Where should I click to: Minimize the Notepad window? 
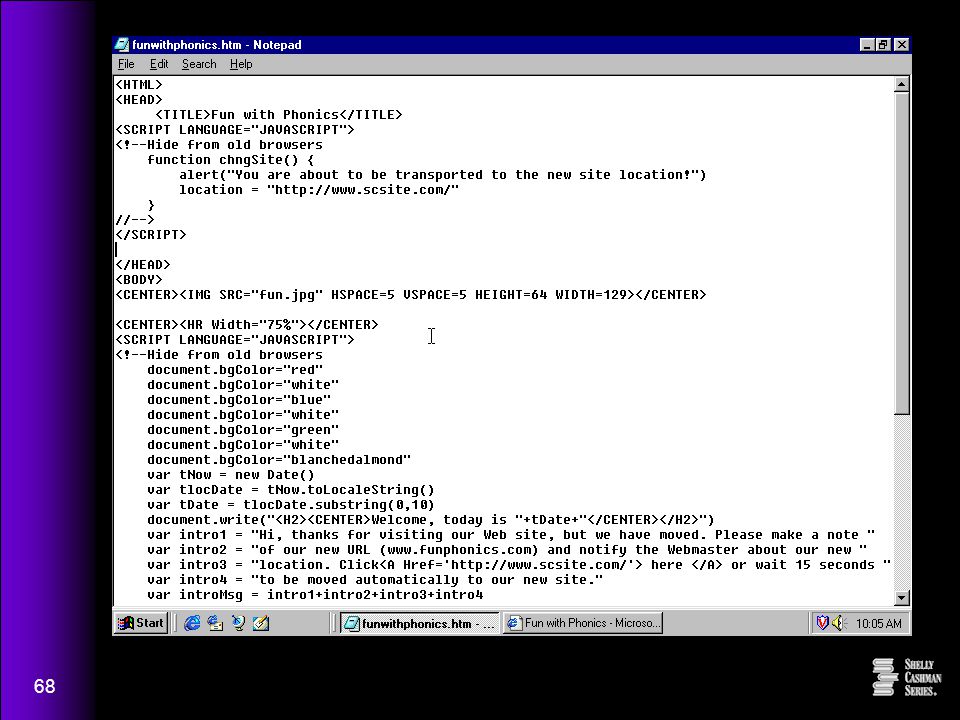[x=866, y=45]
